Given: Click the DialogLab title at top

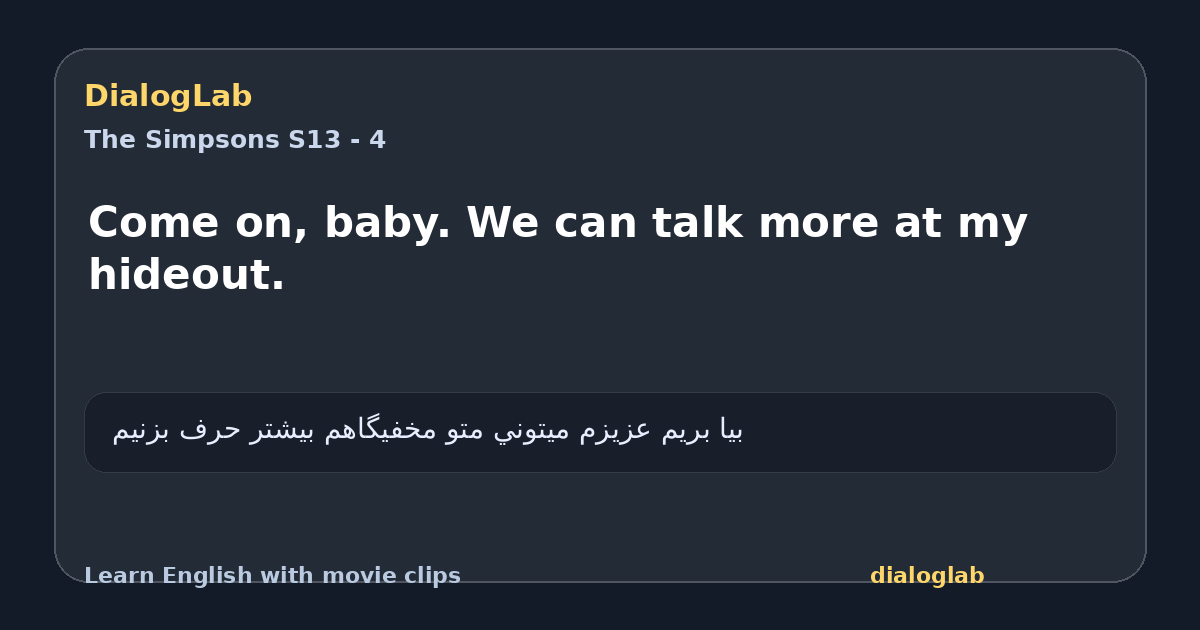Looking at the screenshot, I should click(x=168, y=96).
